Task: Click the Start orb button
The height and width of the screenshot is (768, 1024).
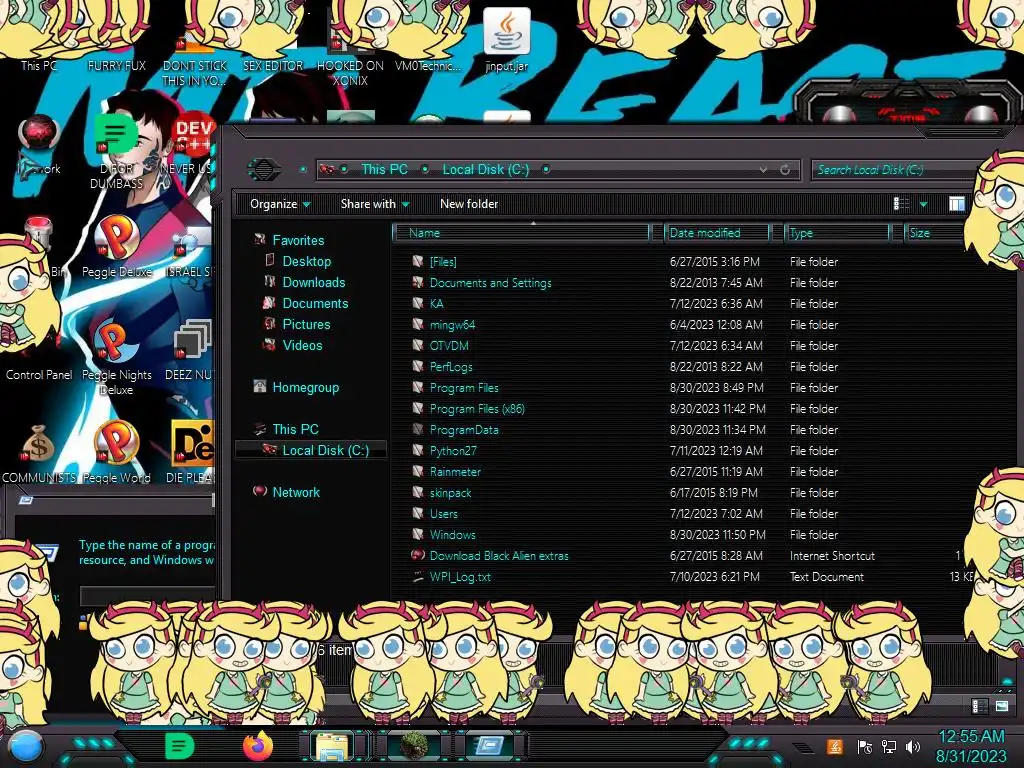Action: 25,747
